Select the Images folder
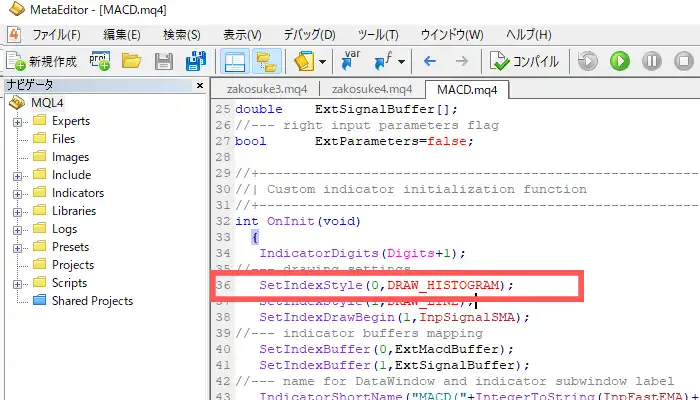 (70, 157)
